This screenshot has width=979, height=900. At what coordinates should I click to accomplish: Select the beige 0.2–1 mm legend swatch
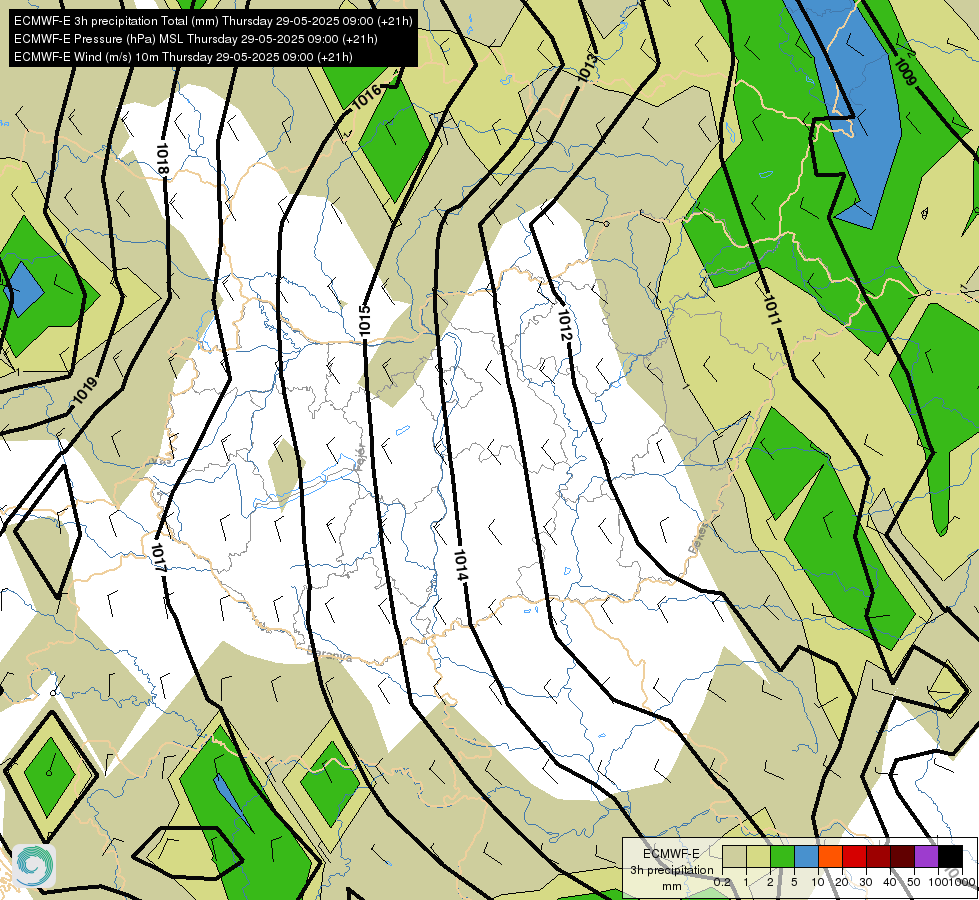734,856
